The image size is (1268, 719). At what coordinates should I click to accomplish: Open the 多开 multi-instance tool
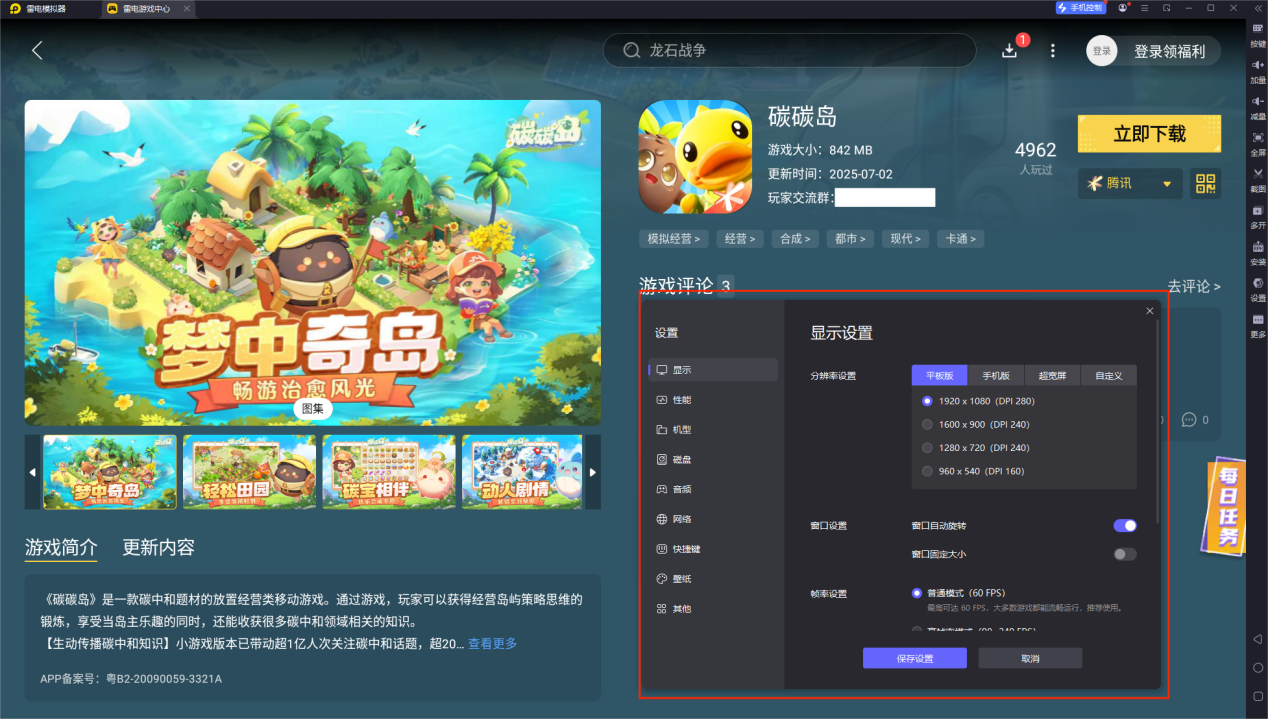pyautogui.click(x=1257, y=216)
